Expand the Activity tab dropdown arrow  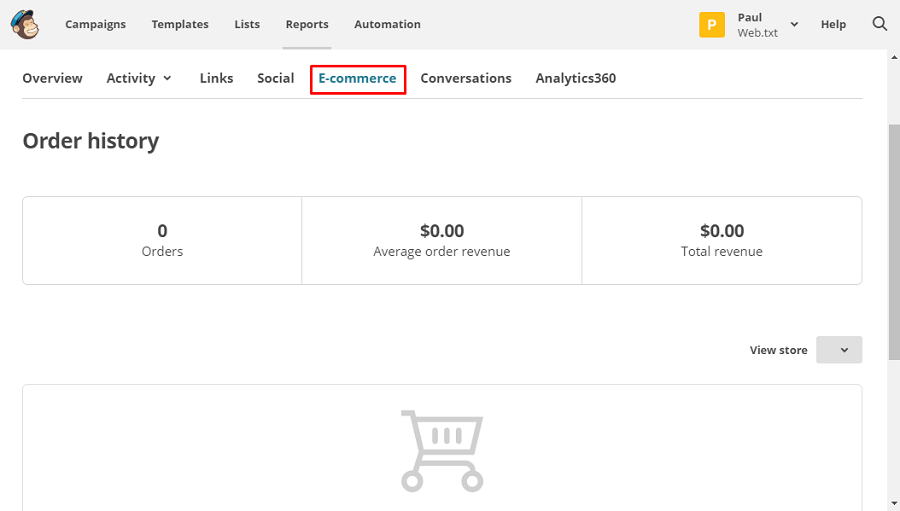click(167, 78)
